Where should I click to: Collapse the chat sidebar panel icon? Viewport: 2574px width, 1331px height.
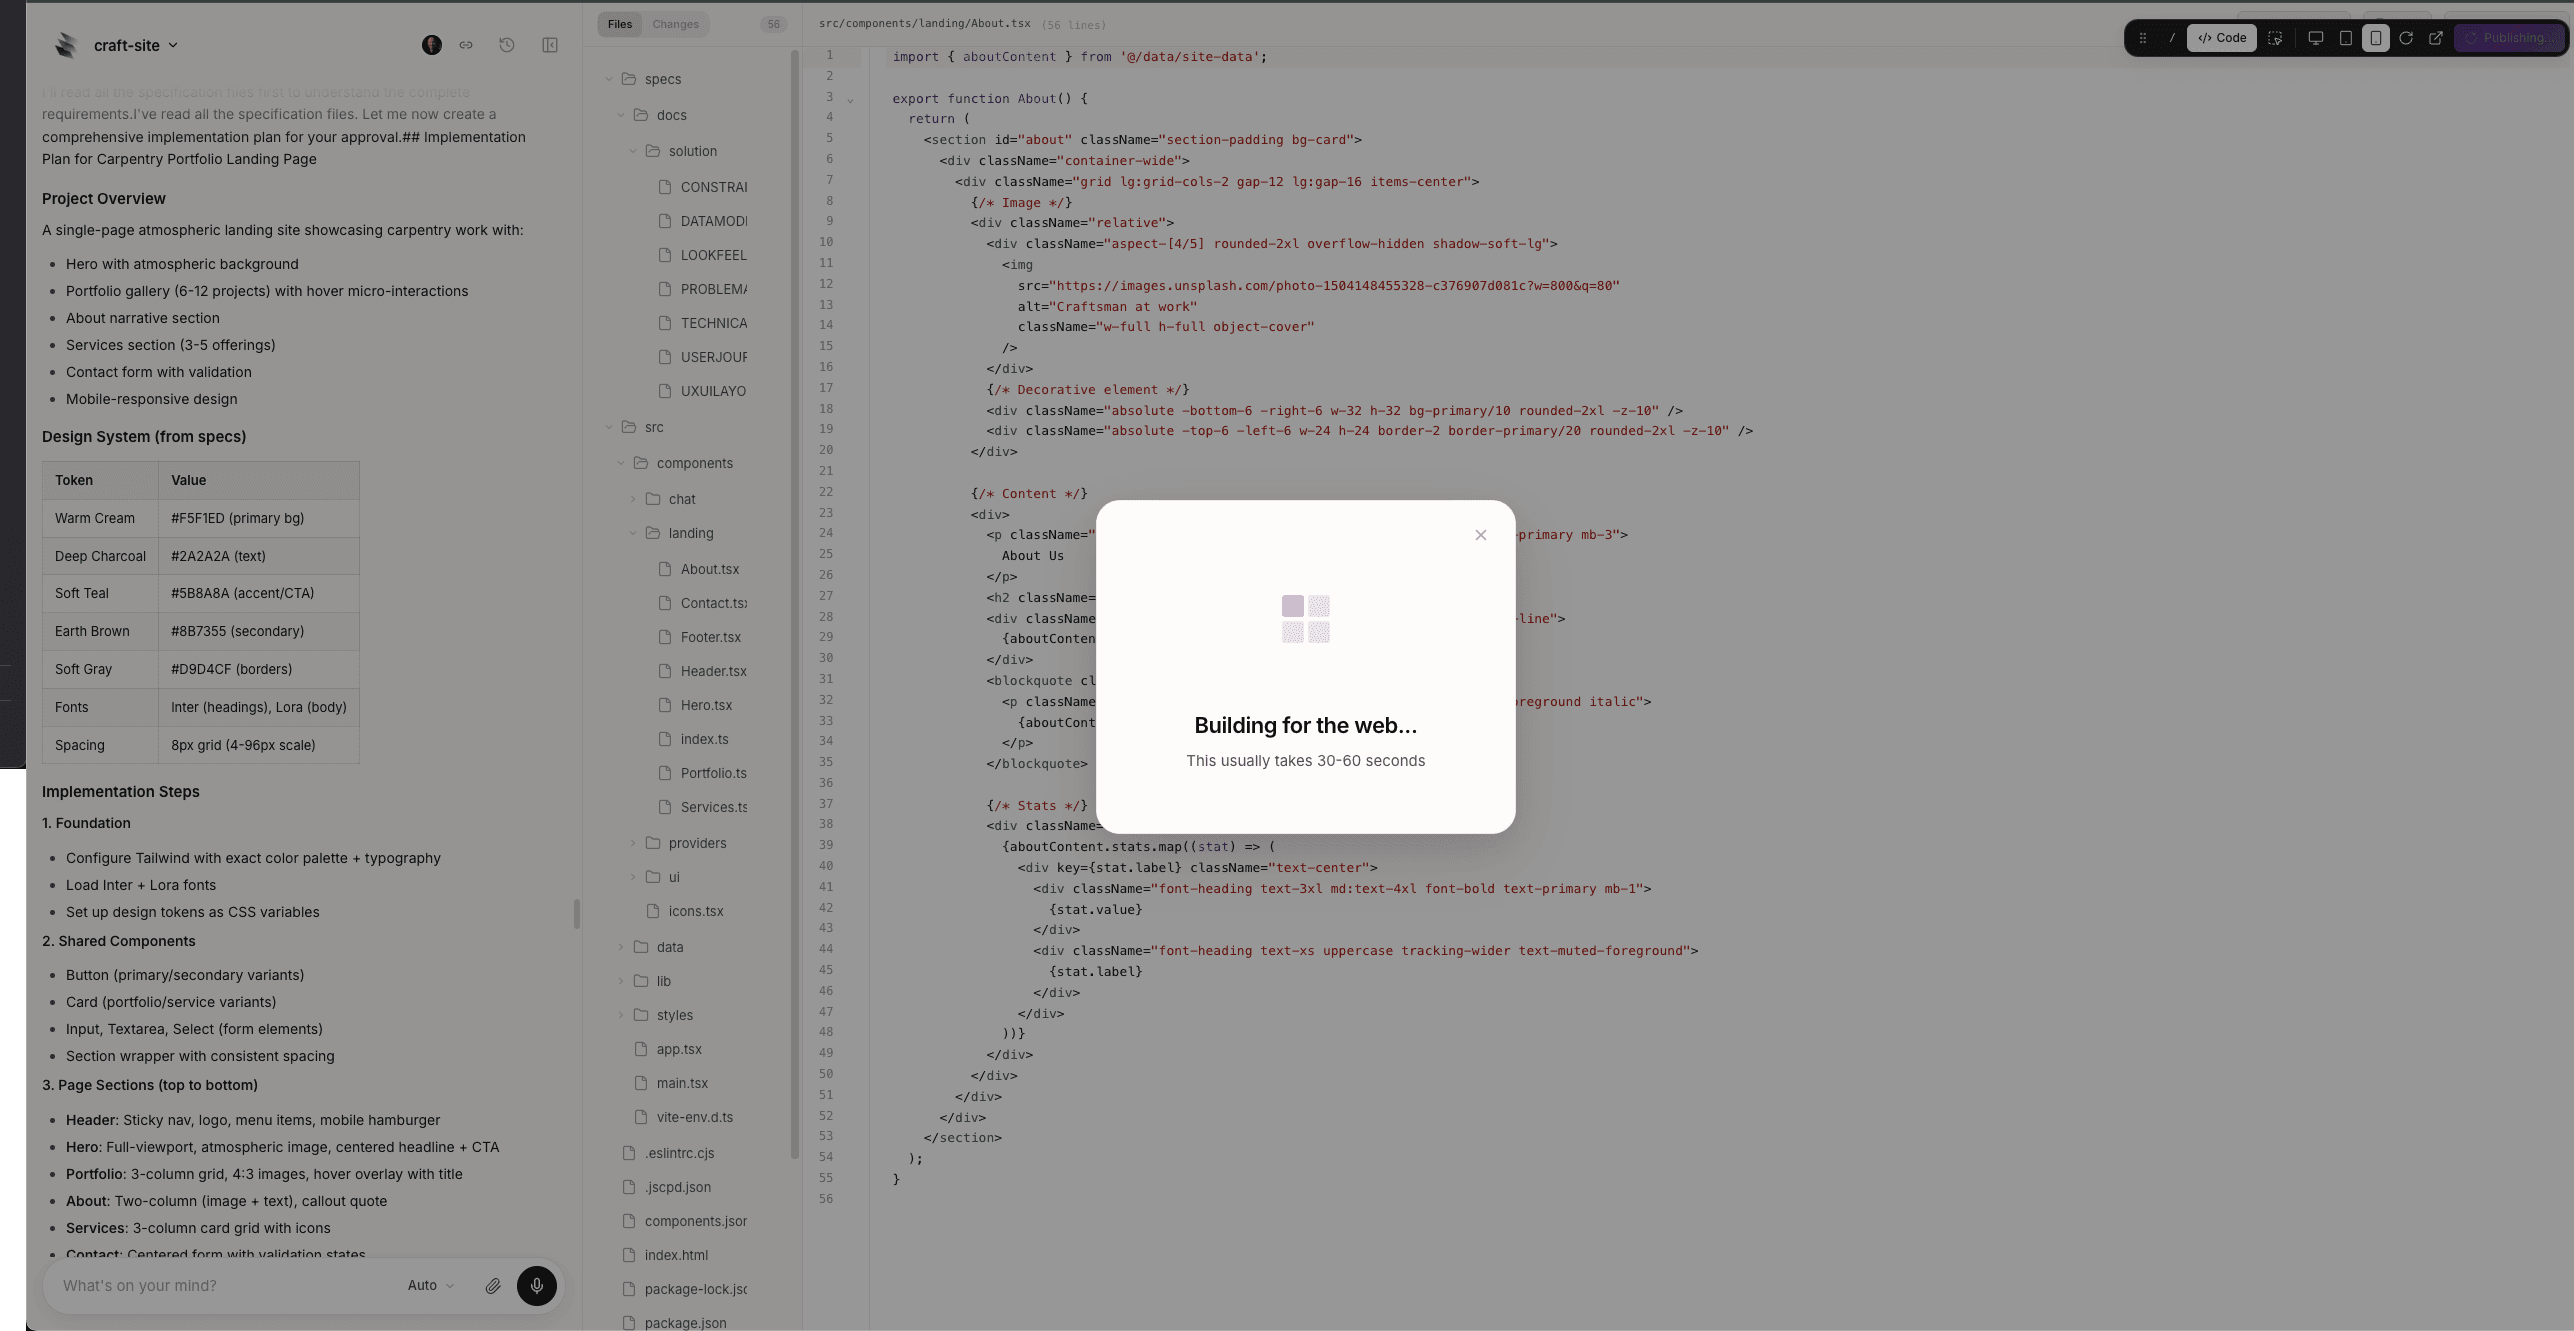(550, 45)
